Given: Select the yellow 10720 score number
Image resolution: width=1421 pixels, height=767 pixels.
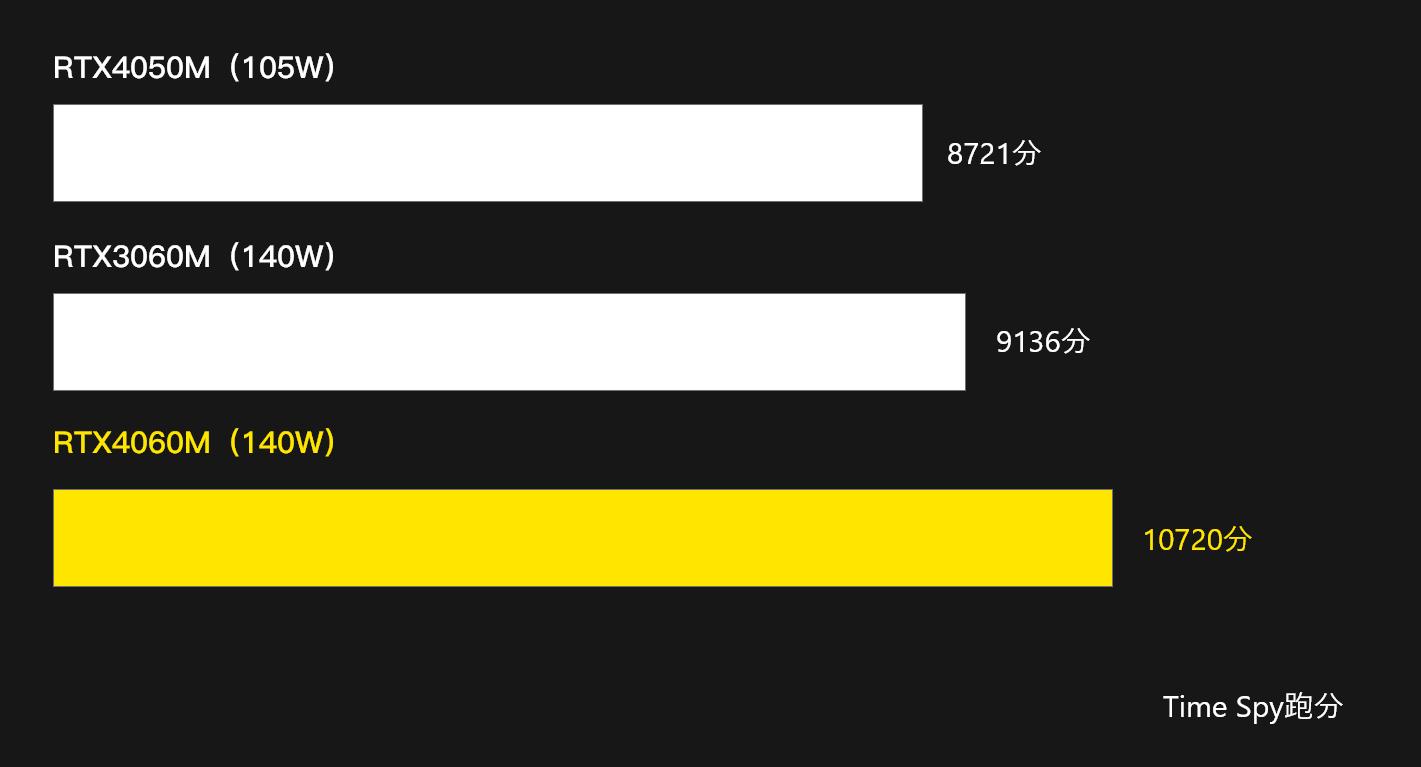Looking at the screenshot, I should click(x=1182, y=540).
